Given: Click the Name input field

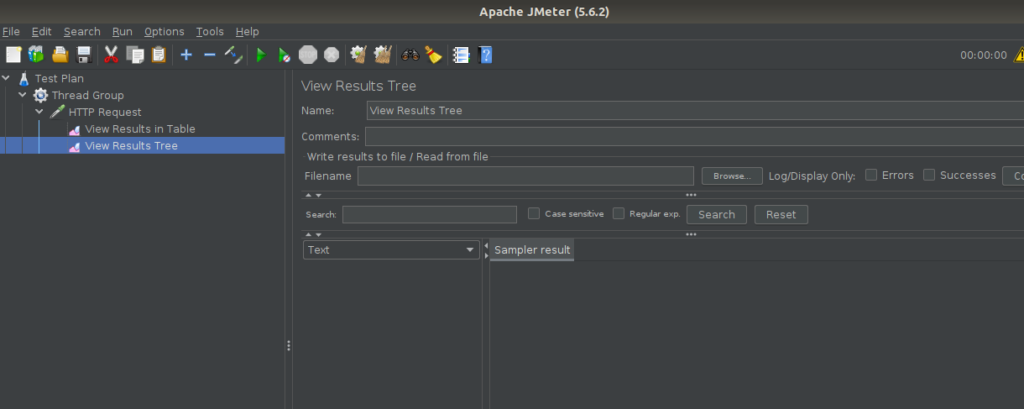Looking at the screenshot, I should coord(695,110).
